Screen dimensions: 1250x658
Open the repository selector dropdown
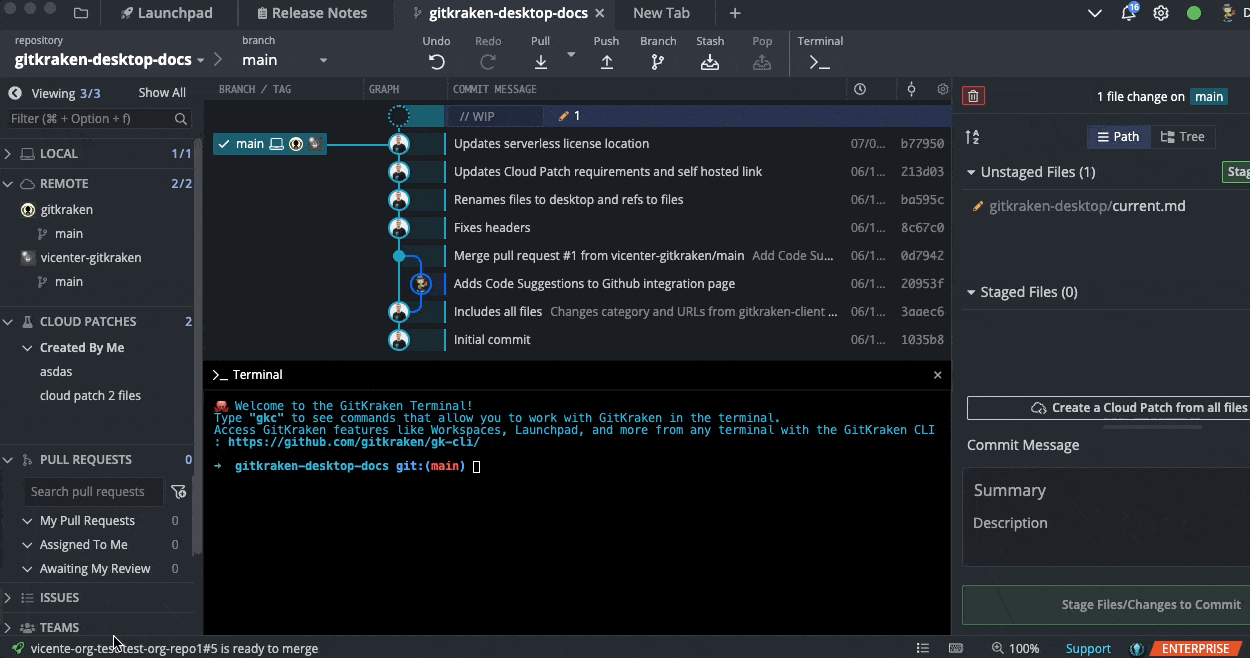pos(109,60)
